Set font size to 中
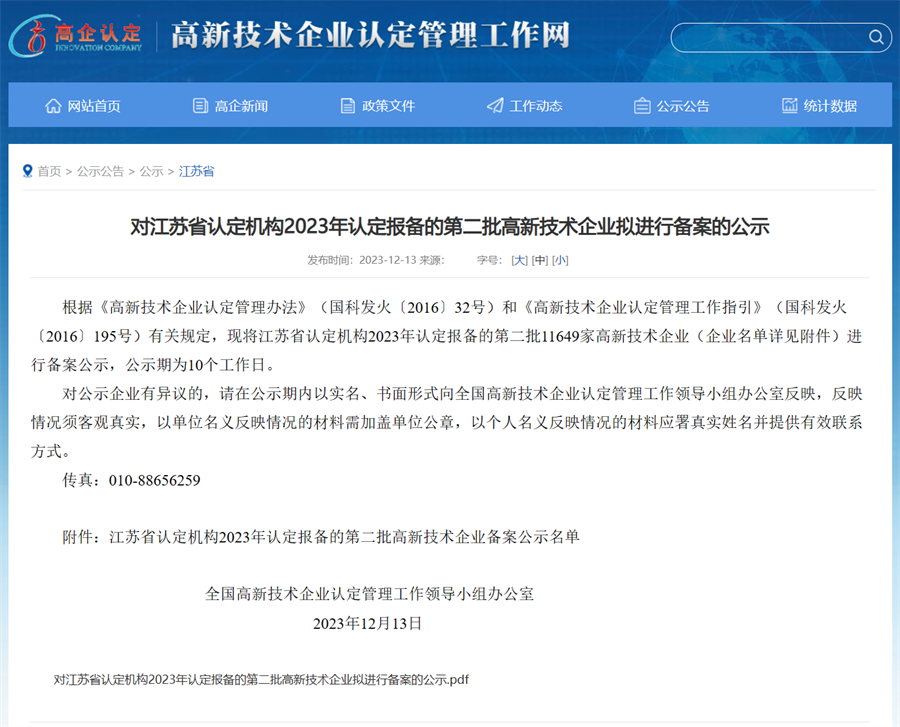Image resolution: width=900 pixels, height=727 pixels. (x=540, y=260)
